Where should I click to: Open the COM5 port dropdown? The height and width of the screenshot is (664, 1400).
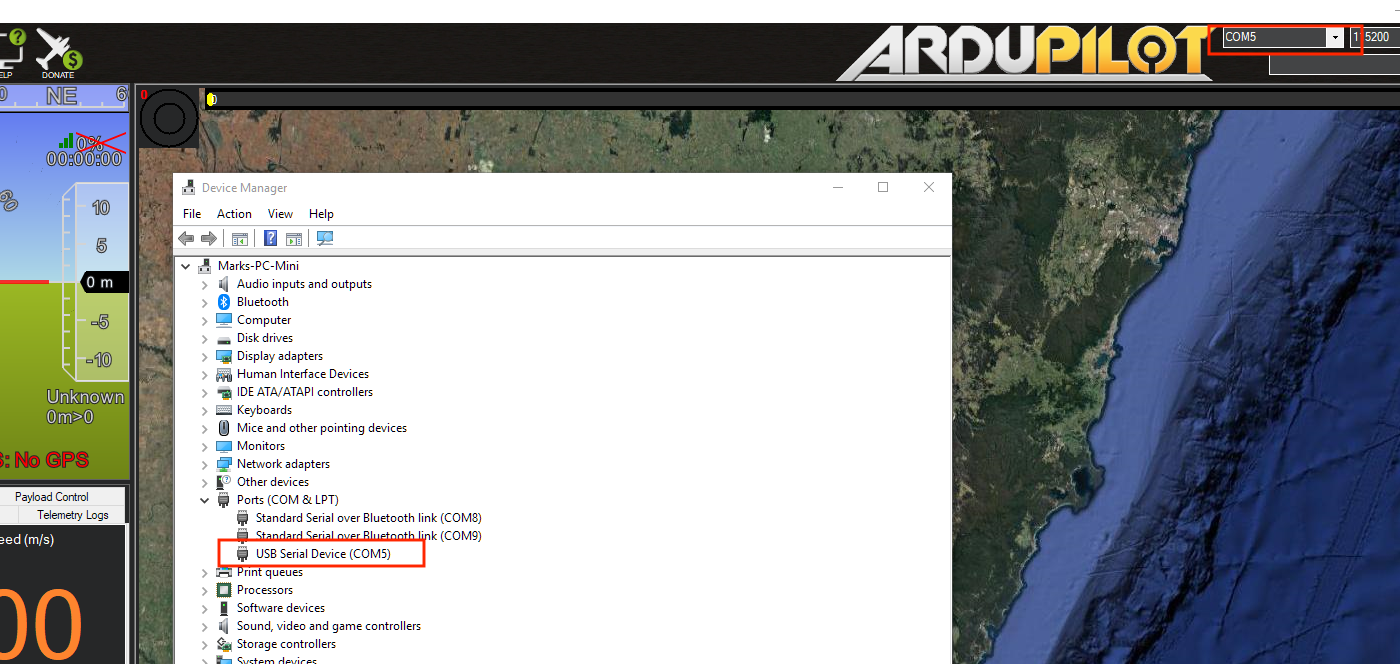pos(1334,38)
